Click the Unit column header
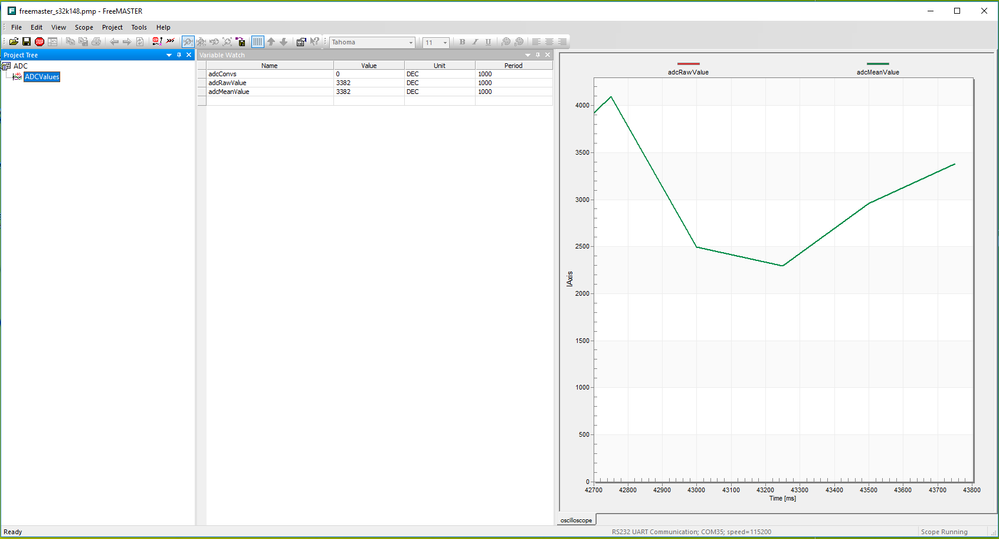This screenshot has width=999, height=539. tap(440, 66)
